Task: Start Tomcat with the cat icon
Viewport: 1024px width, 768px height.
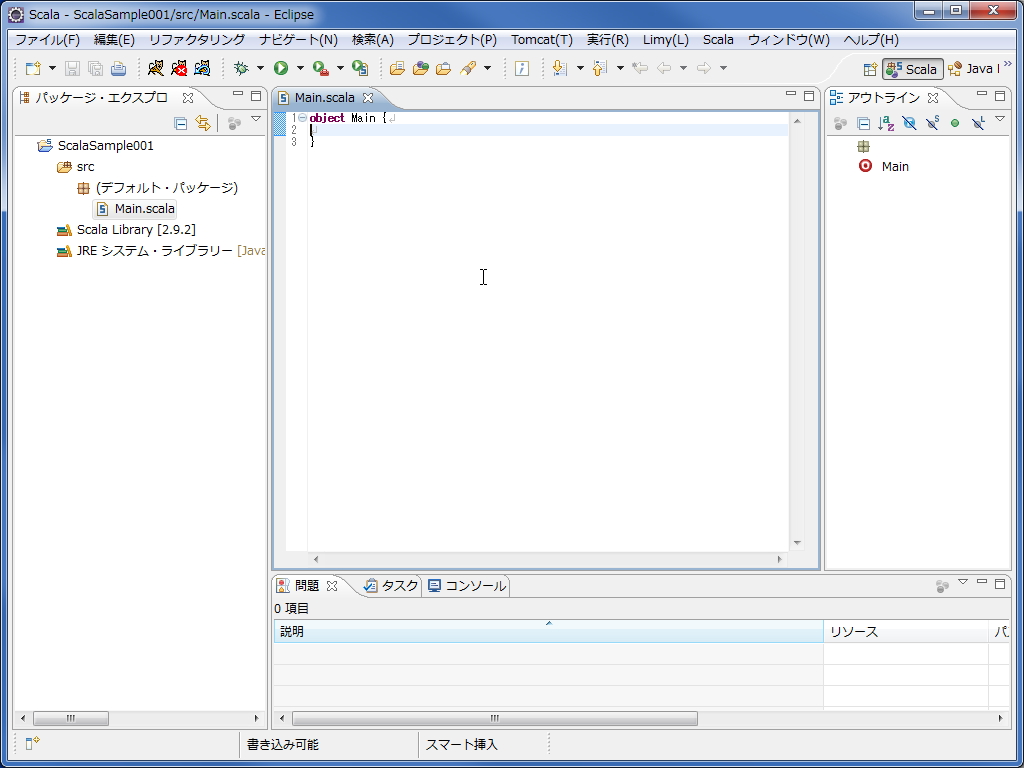Action: coord(155,68)
